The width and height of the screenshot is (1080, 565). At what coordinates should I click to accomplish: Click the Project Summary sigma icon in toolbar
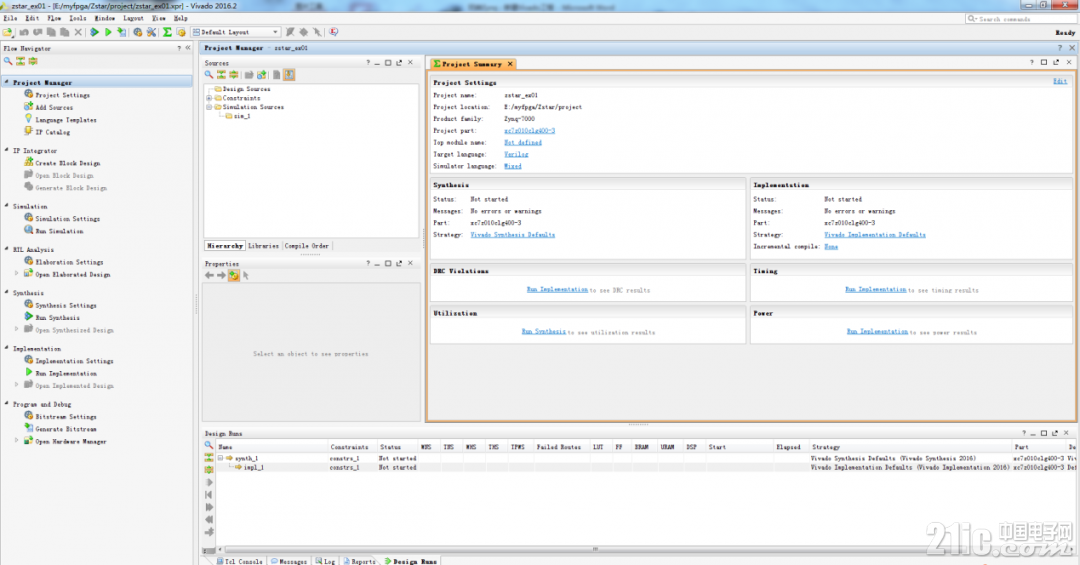point(167,32)
